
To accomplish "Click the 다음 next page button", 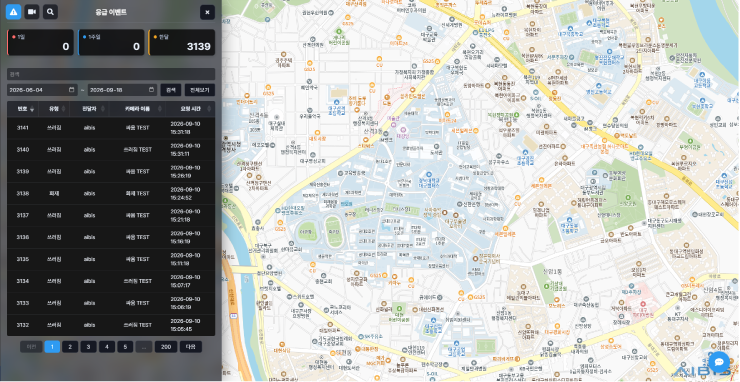I will [x=191, y=347].
